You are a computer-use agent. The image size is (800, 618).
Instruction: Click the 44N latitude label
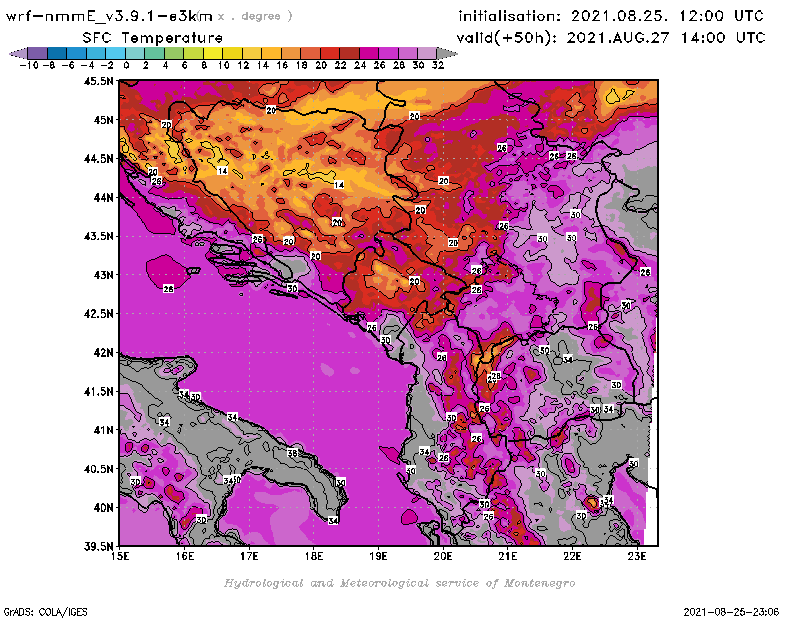pyautogui.click(x=103, y=197)
